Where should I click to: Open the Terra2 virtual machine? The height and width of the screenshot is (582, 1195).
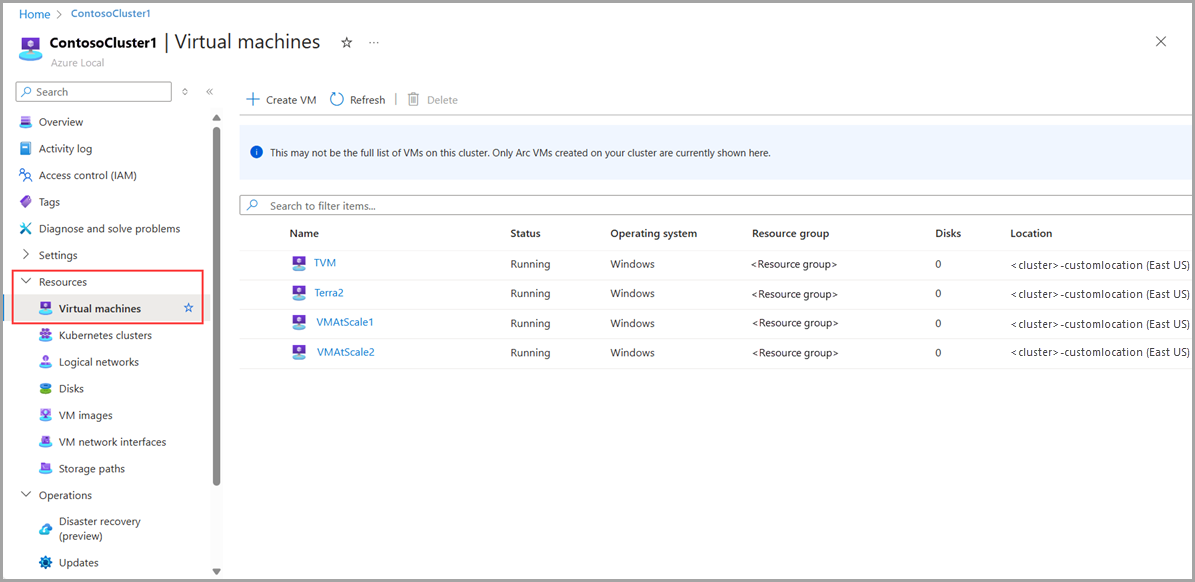[329, 293]
